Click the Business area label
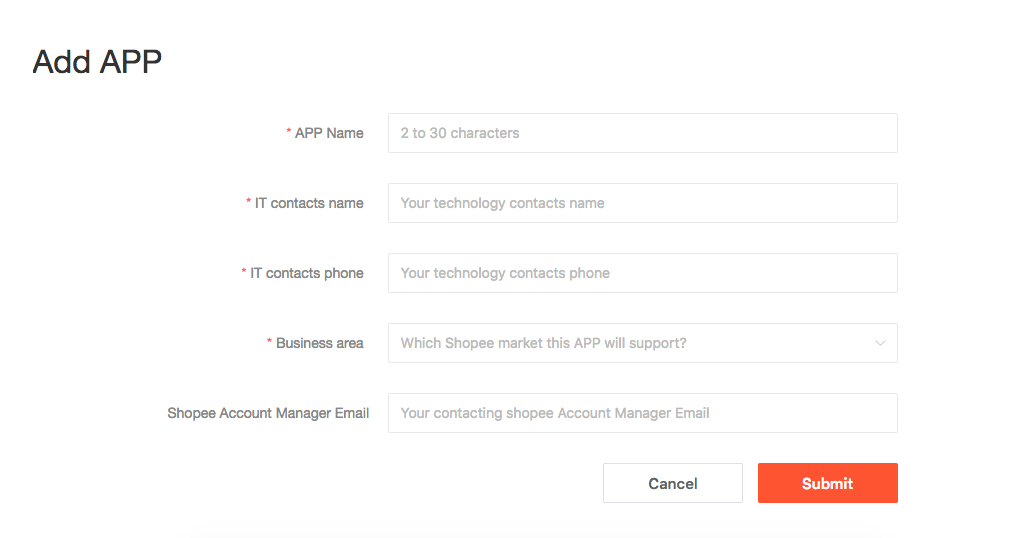 click(x=320, y=343)
